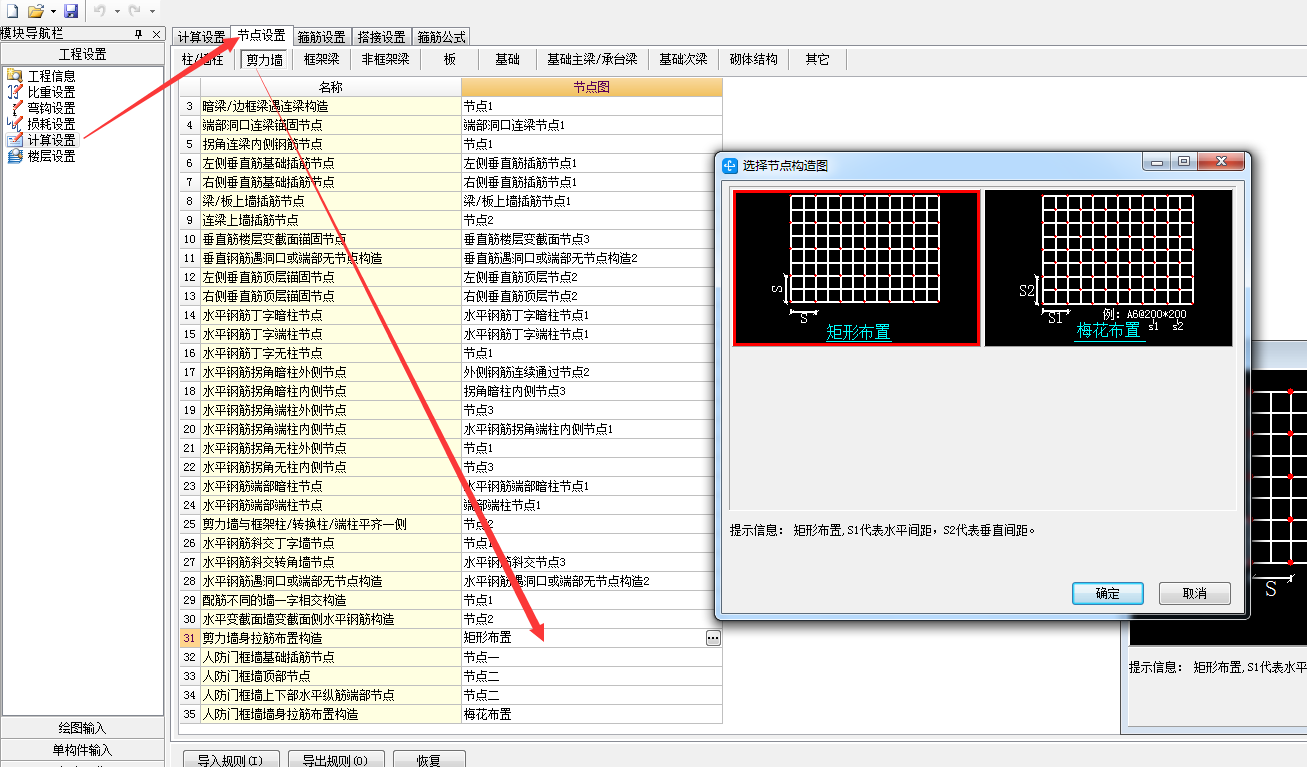Viewport: 1307px width, 767px height.
Task: Click the Redo arrow icon
Action: 134,10
